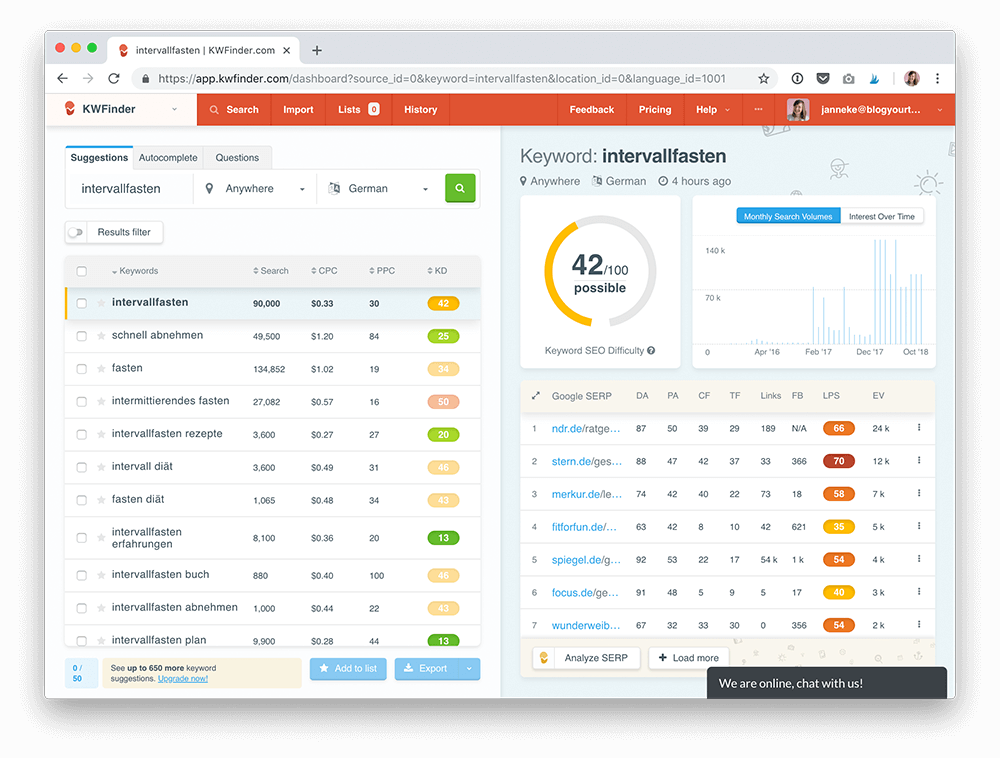Select Interest Over Time chart tab
1000x758 pixels.
pyautogui.click(x=881, y=217)
